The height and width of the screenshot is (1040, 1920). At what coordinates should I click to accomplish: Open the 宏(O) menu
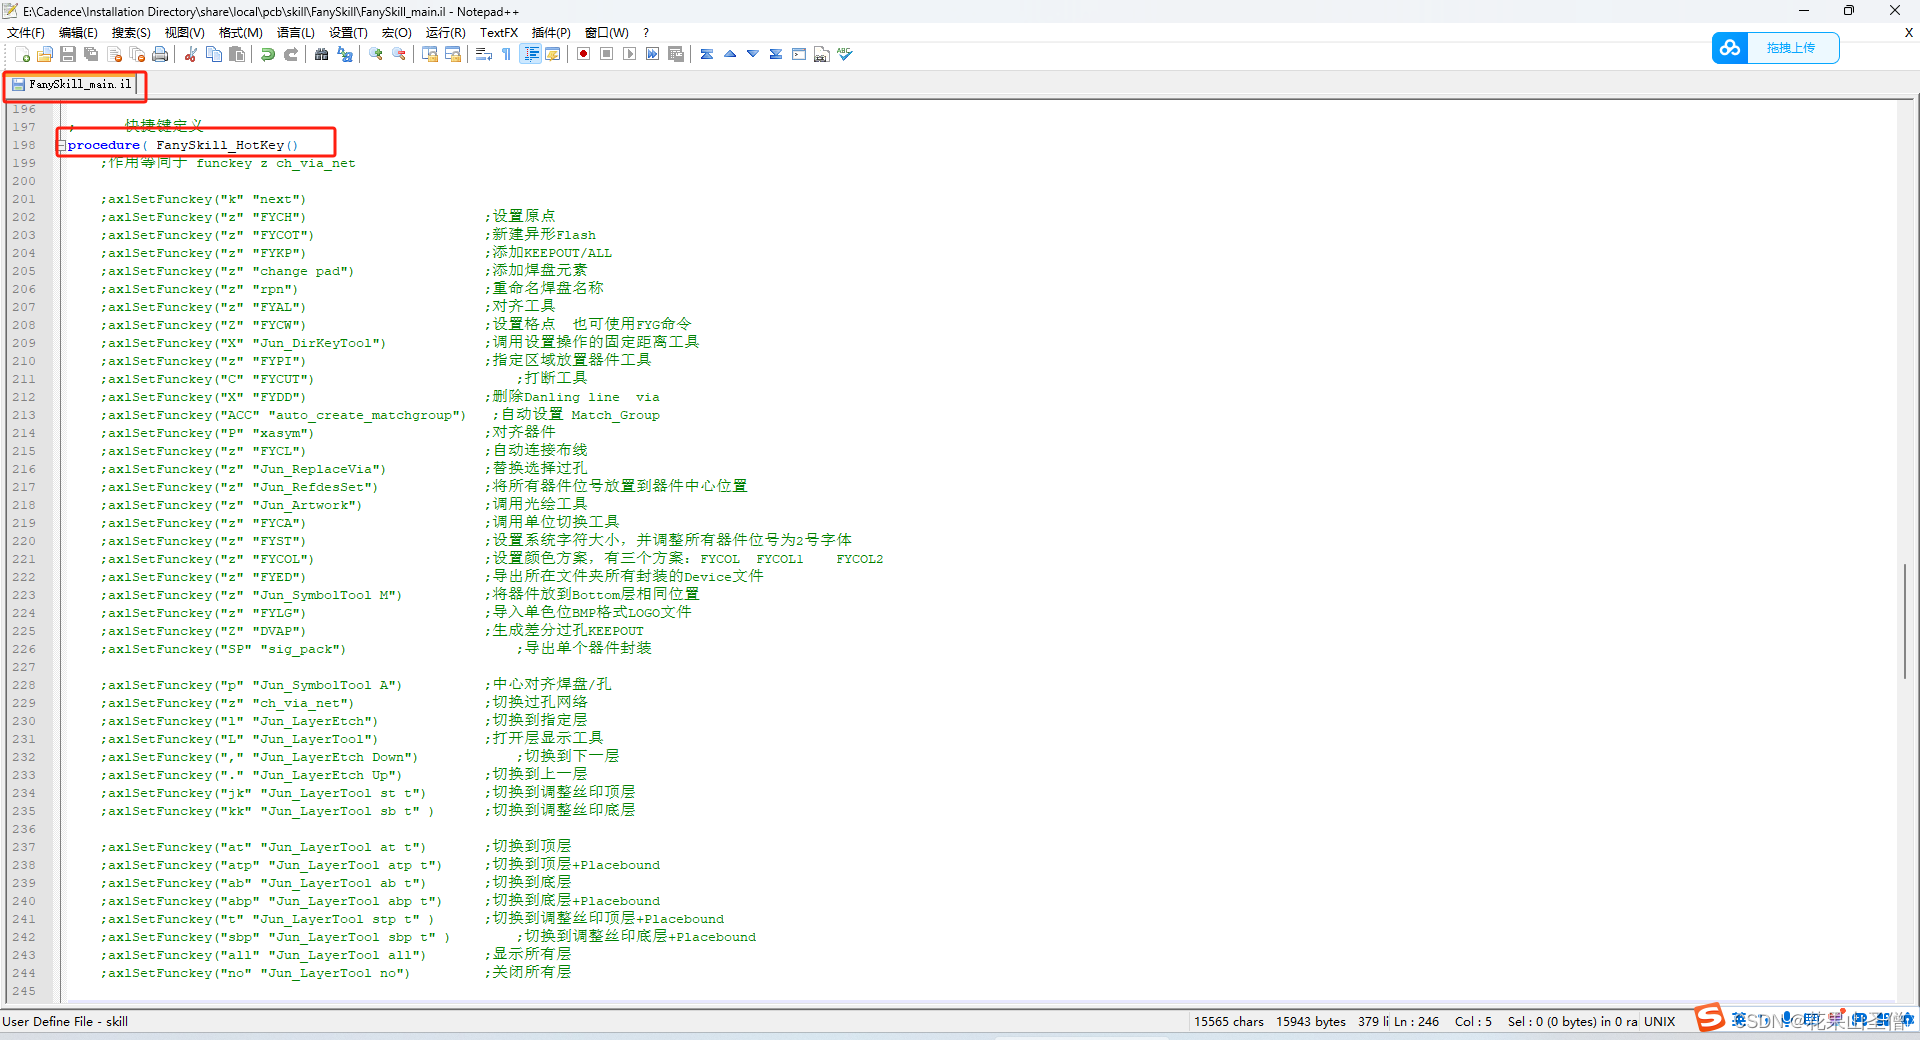coord(397,33)
